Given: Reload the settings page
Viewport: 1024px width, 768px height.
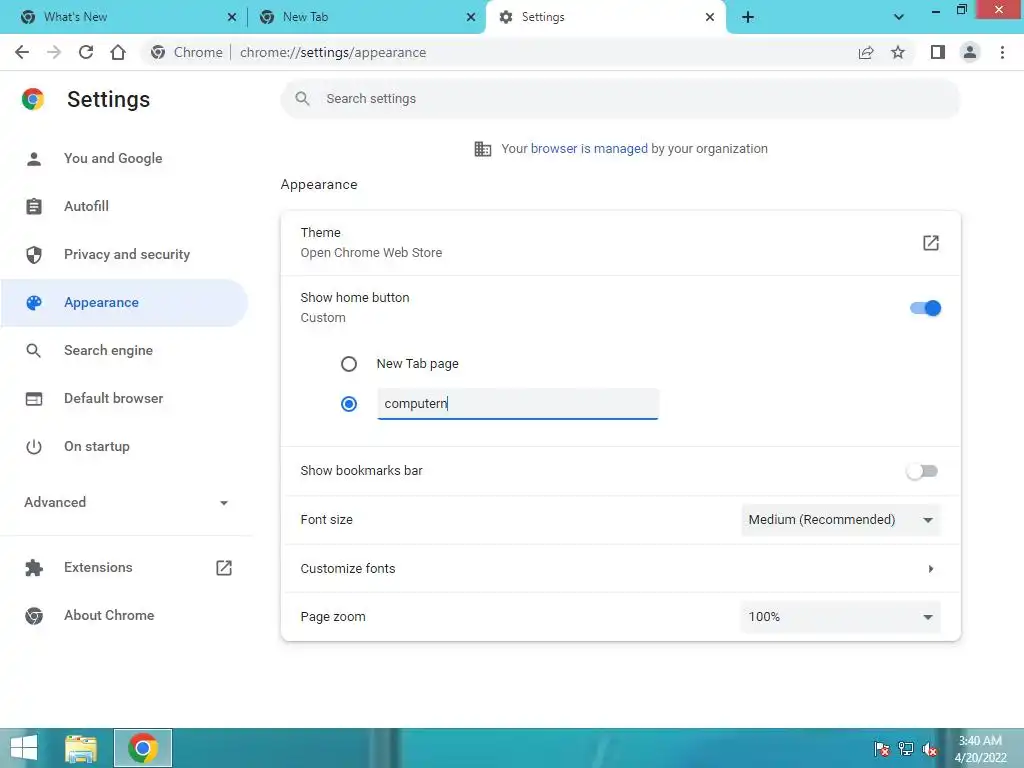Looking at the screenshot, I should click(x=86, y=52).
